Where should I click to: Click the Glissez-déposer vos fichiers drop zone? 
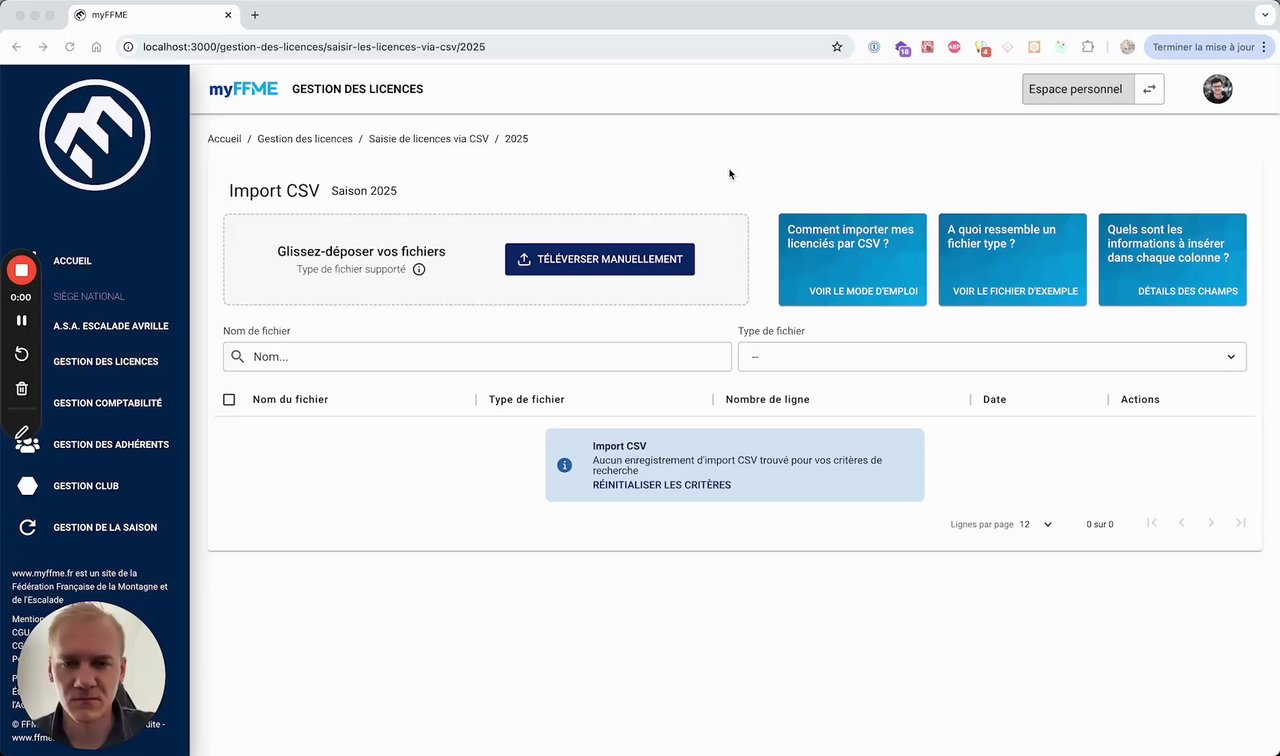point(486,259)
